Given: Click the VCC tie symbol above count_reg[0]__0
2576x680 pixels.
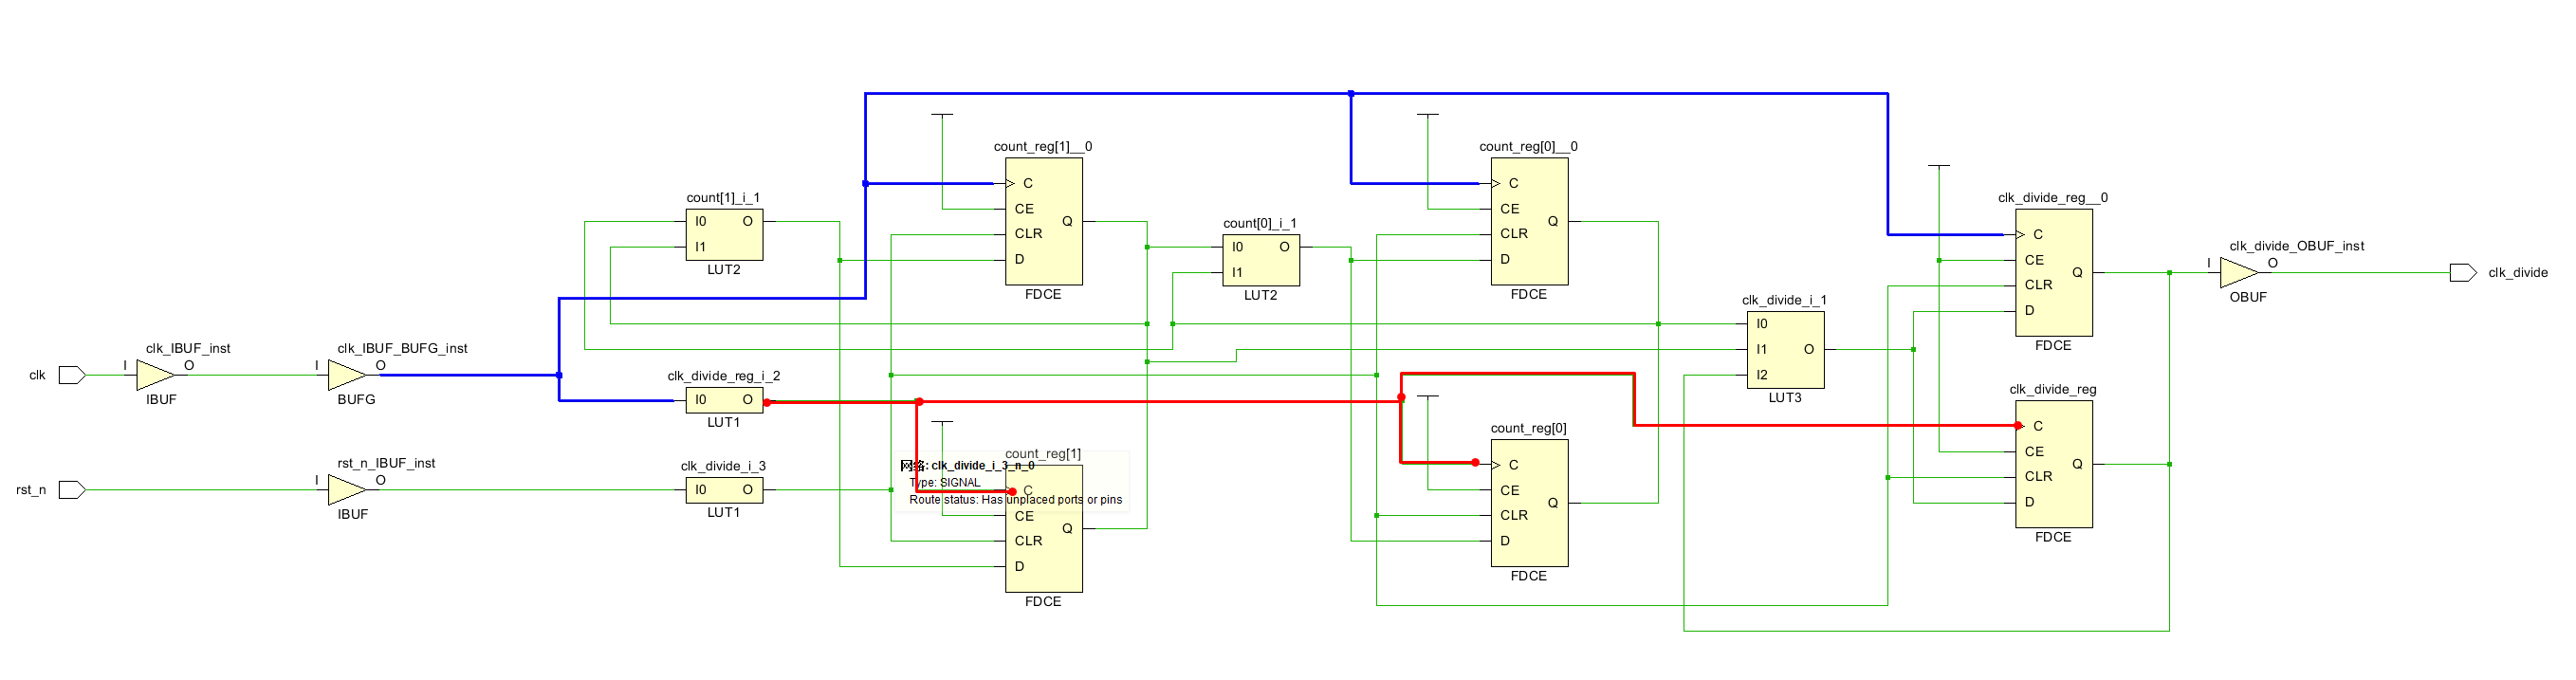Looking at the screenshot, I should [1428, 115].
